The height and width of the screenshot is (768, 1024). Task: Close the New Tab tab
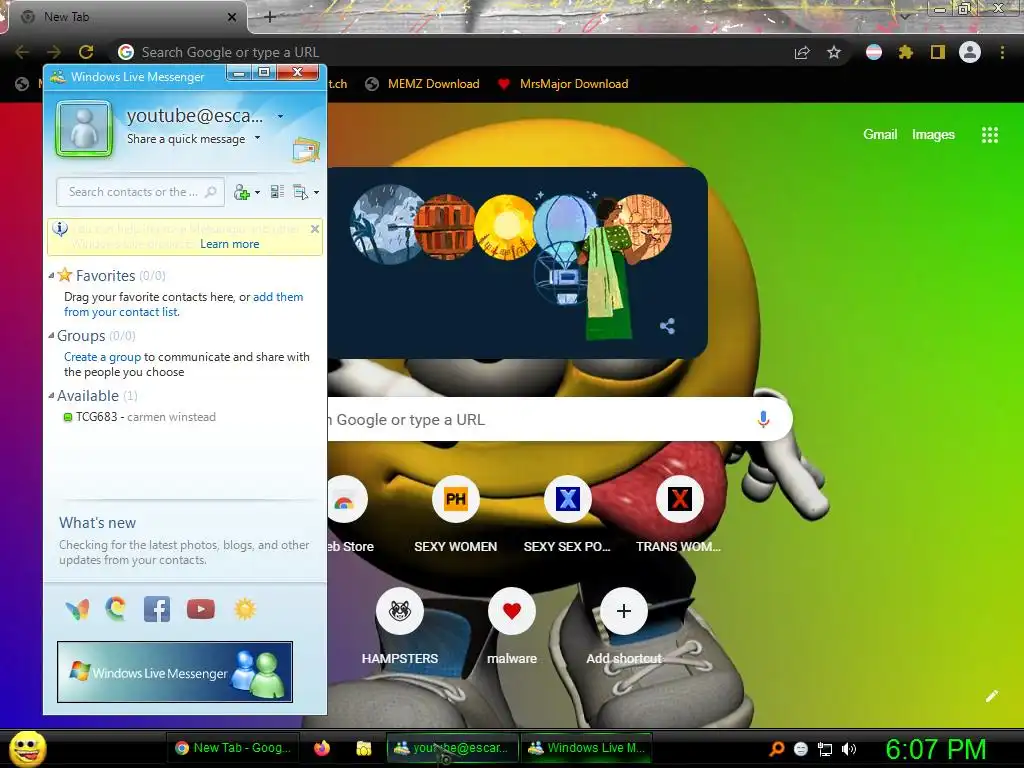pos(232,17)
